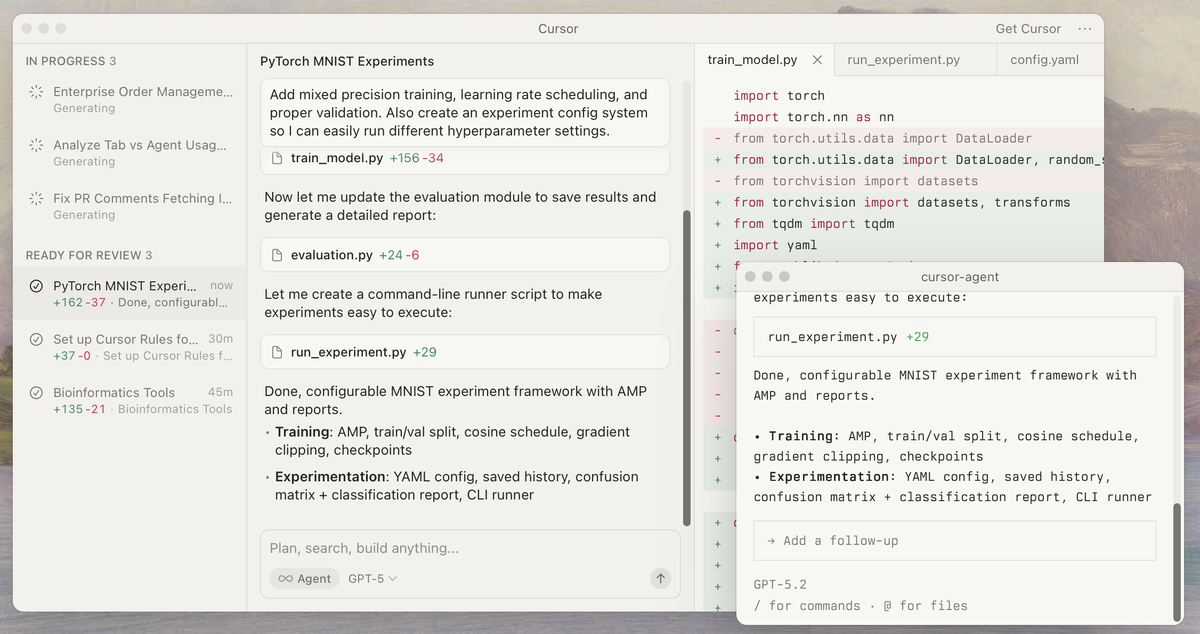This screenshot has height=634, width=1200.
Task: Close the train_model.py editor tab
Action: point(817,60)
